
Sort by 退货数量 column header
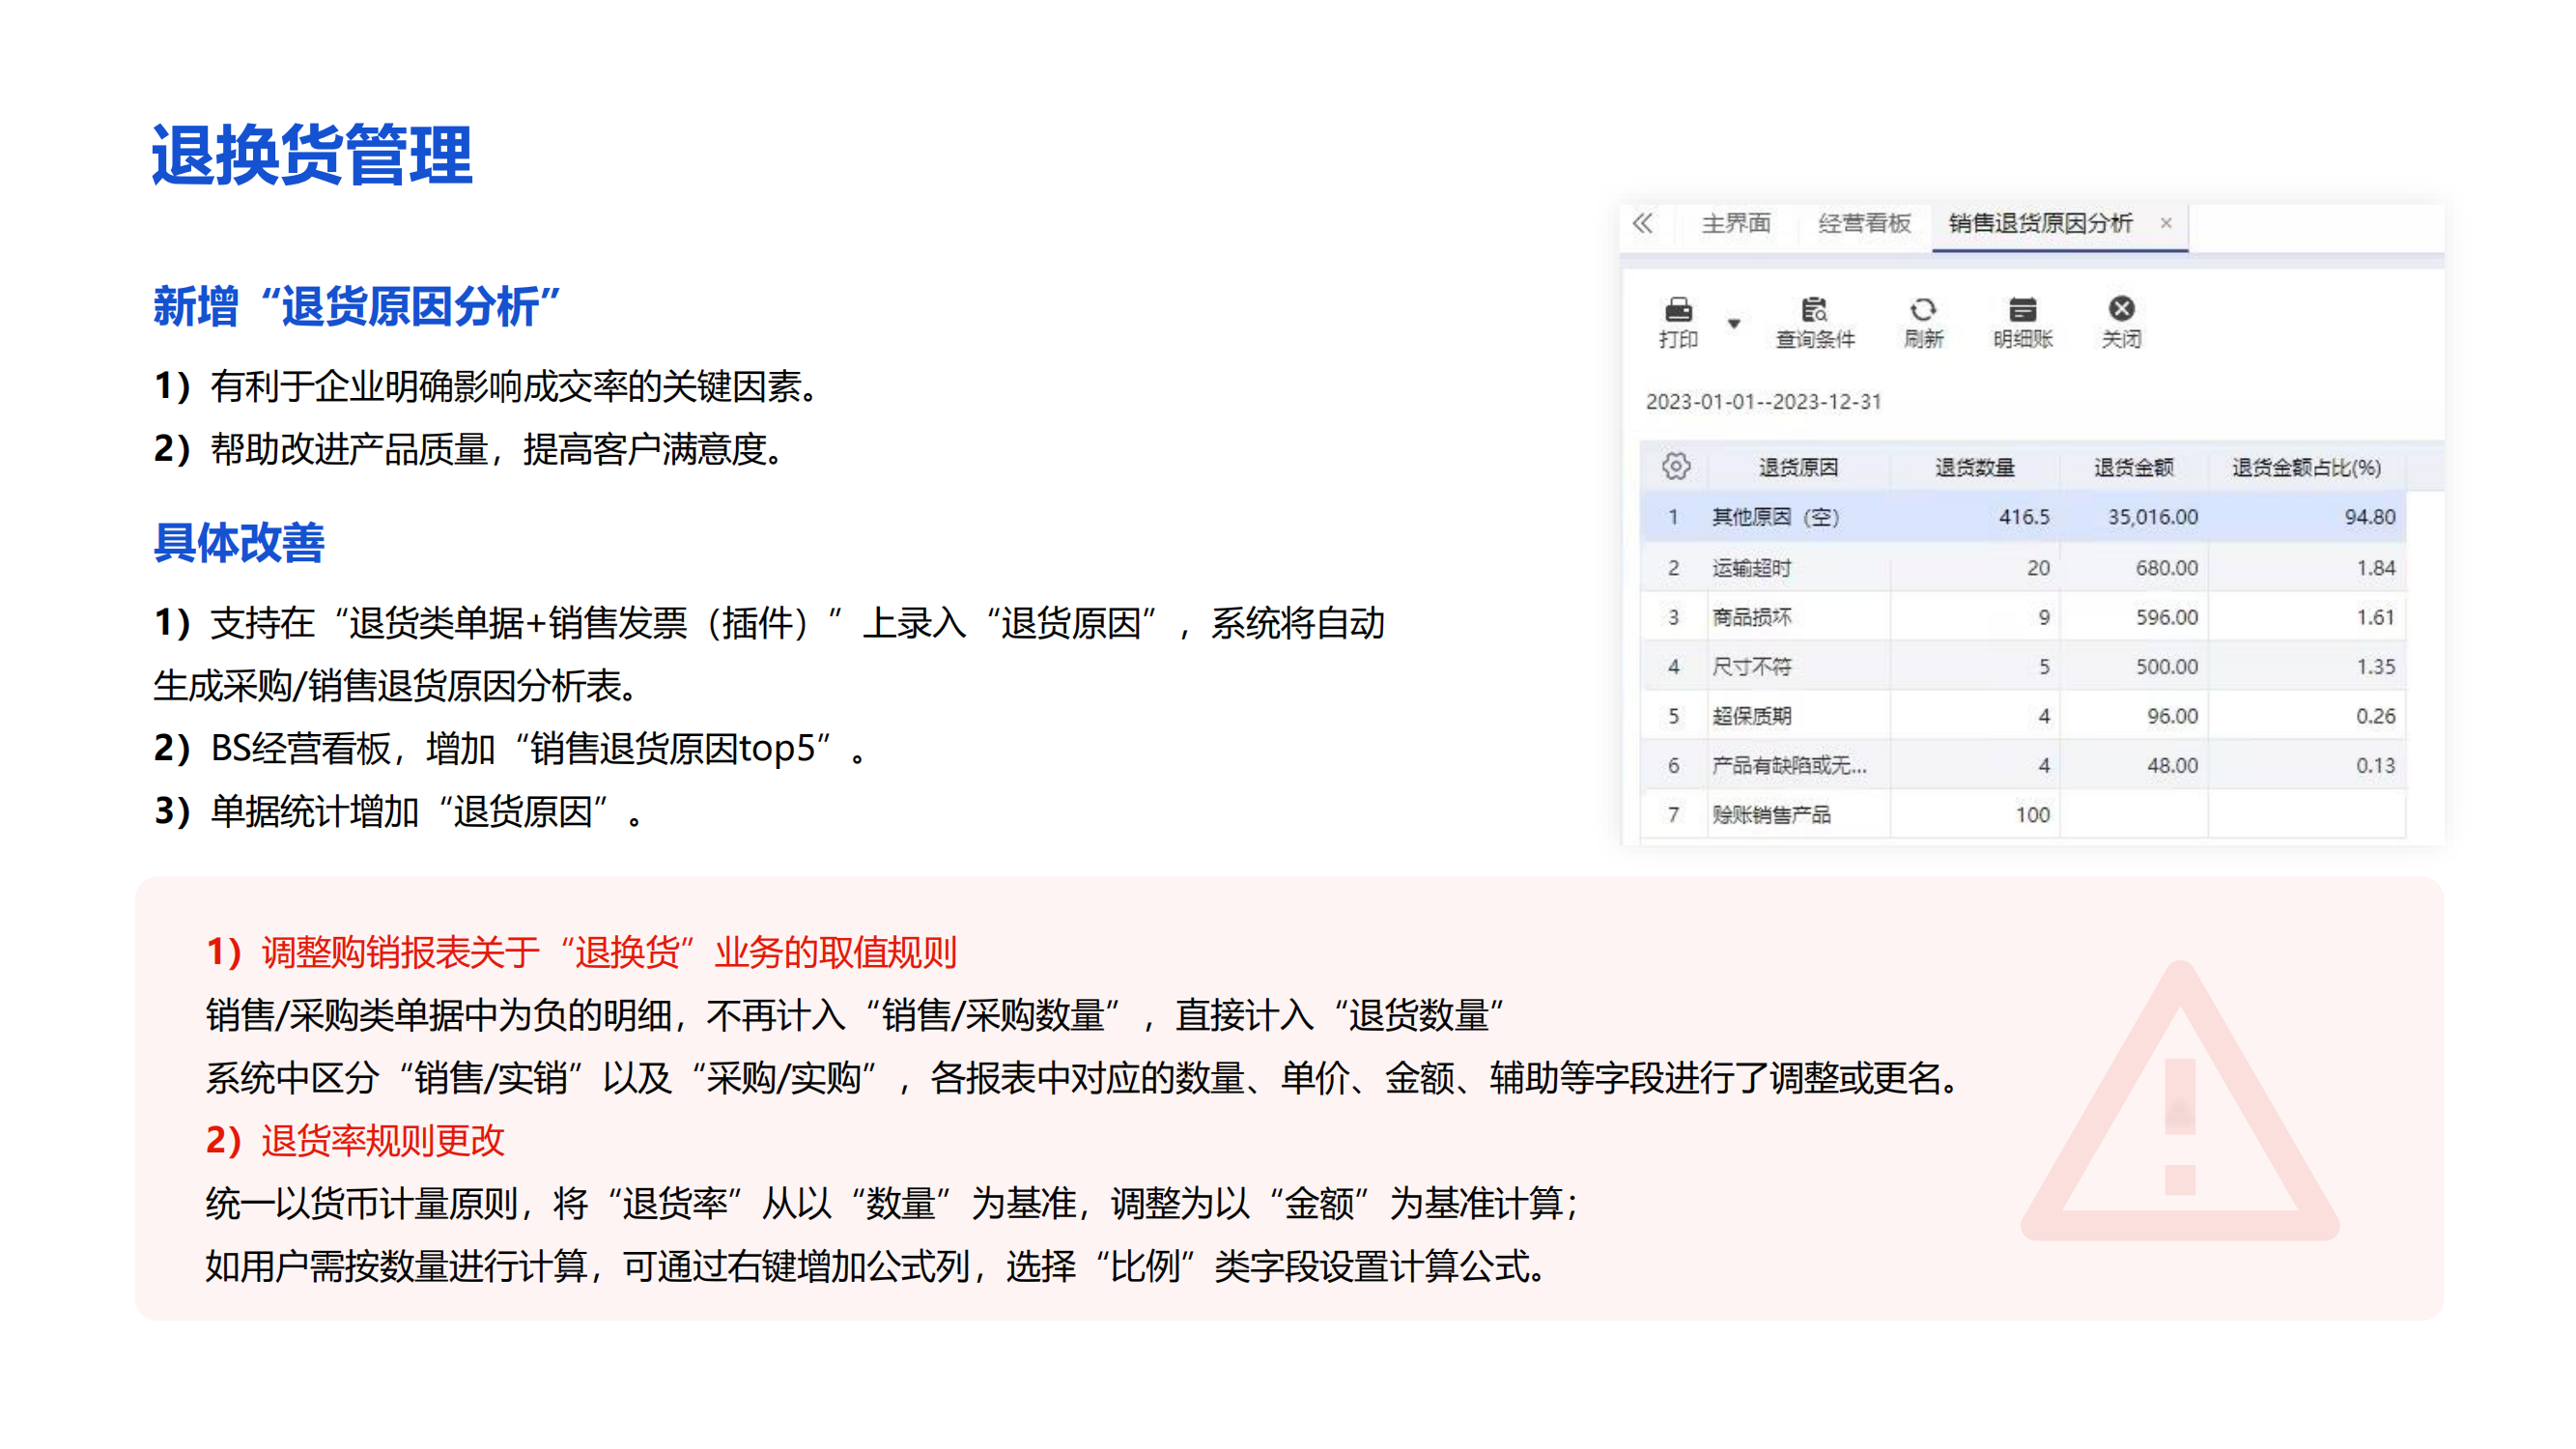1974,467
